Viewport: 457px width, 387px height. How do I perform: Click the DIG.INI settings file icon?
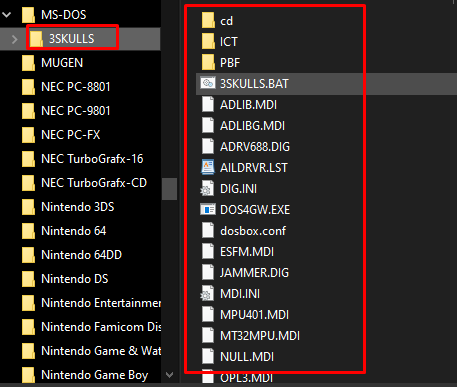coord(207,189)
